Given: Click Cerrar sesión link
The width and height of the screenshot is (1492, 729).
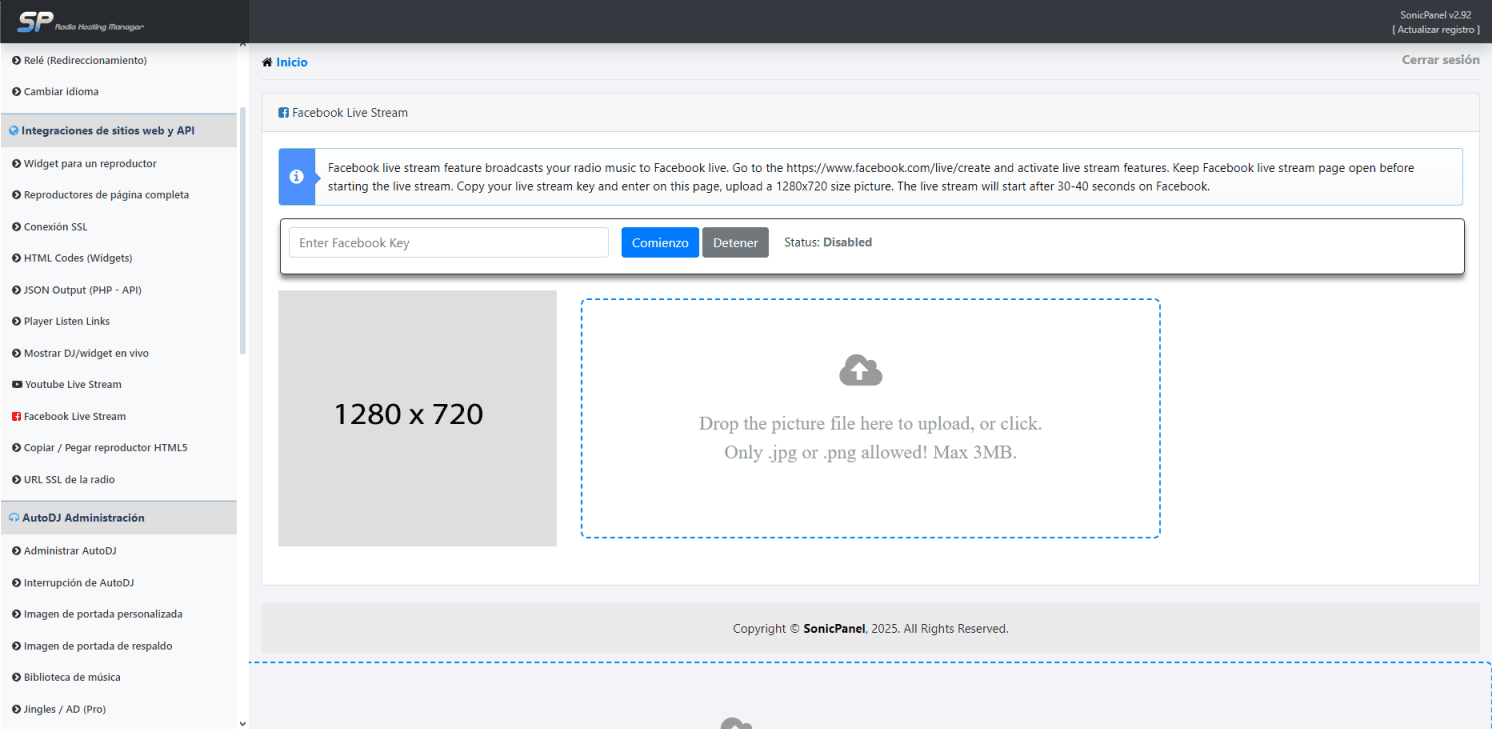Looking at the screenshot, I should coord(1440,60).
